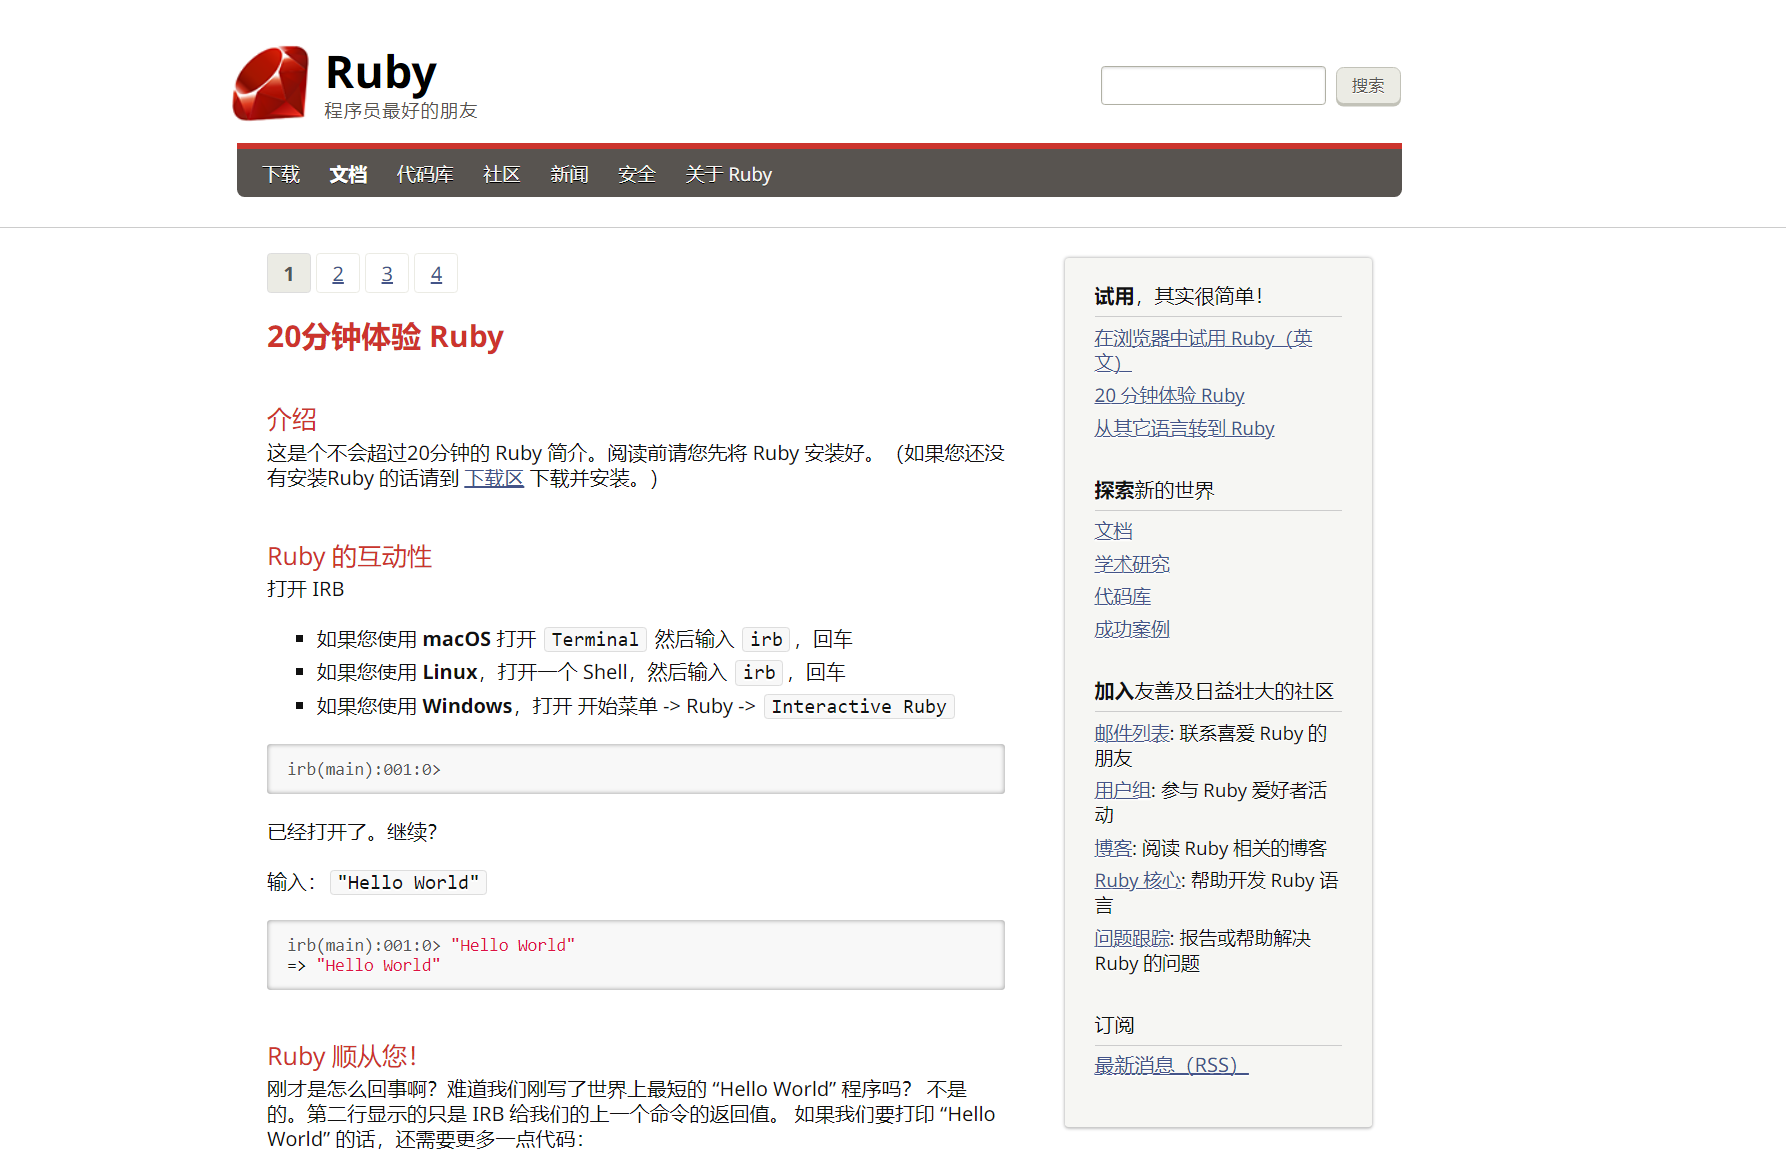Click the 已经打开了。继续? paragraph
This screenshot has height=1156, width=1786.
tap(352, 832)
